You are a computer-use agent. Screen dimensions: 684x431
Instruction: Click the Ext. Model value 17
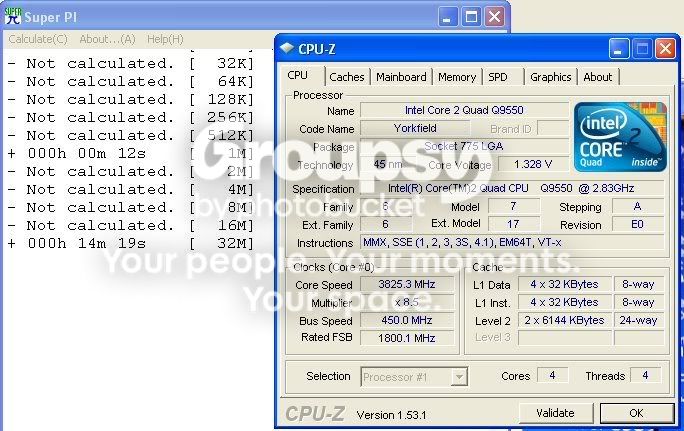pos(513,225)
